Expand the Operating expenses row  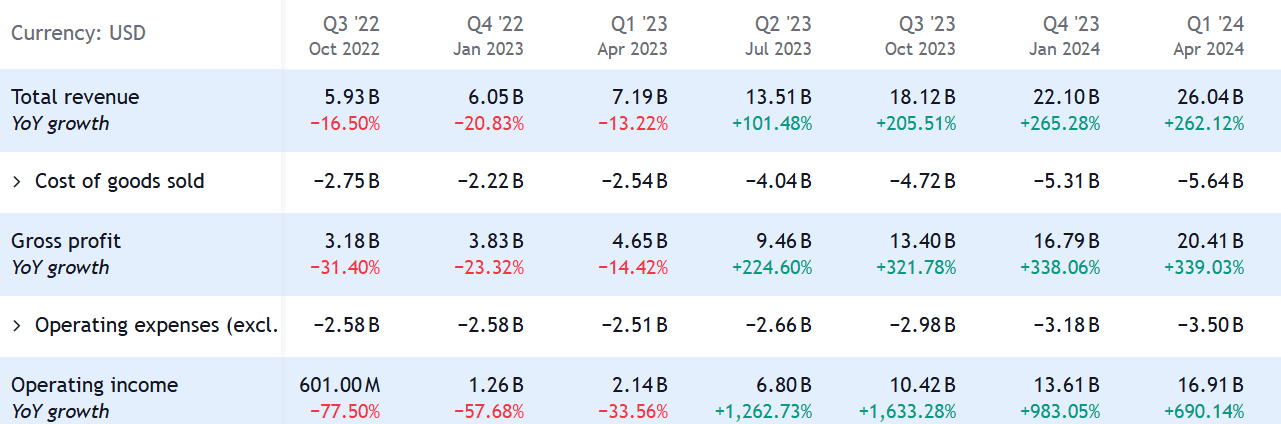[x=17, y=326]
